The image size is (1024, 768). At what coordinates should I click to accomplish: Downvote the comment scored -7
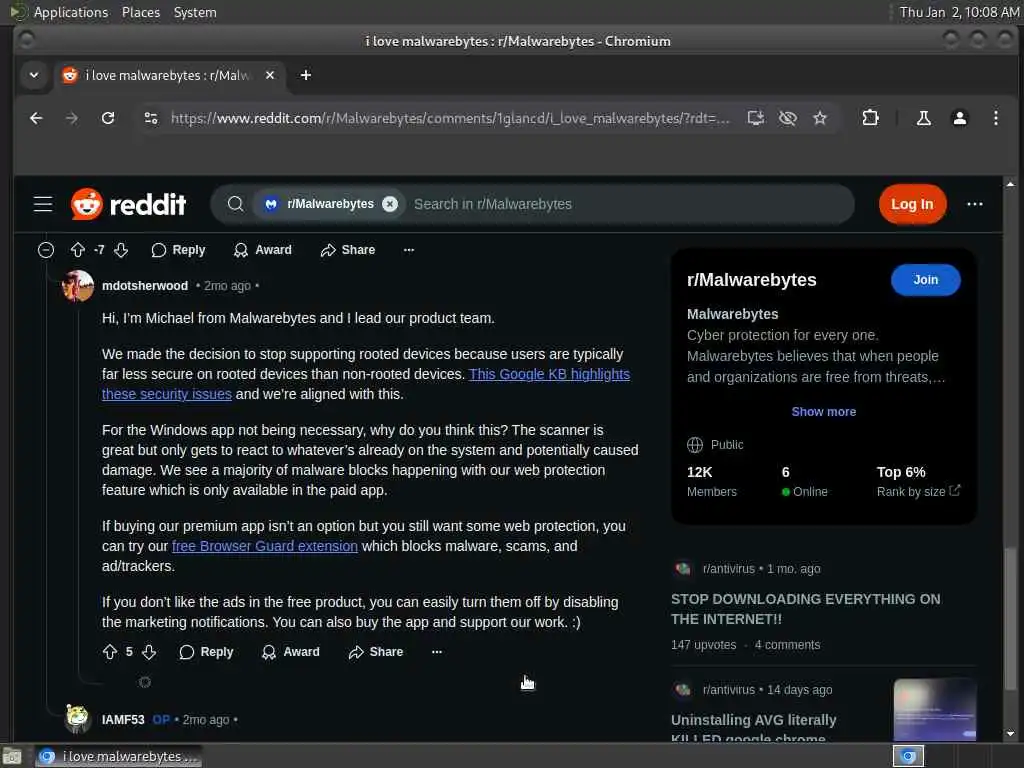[121, 250]
